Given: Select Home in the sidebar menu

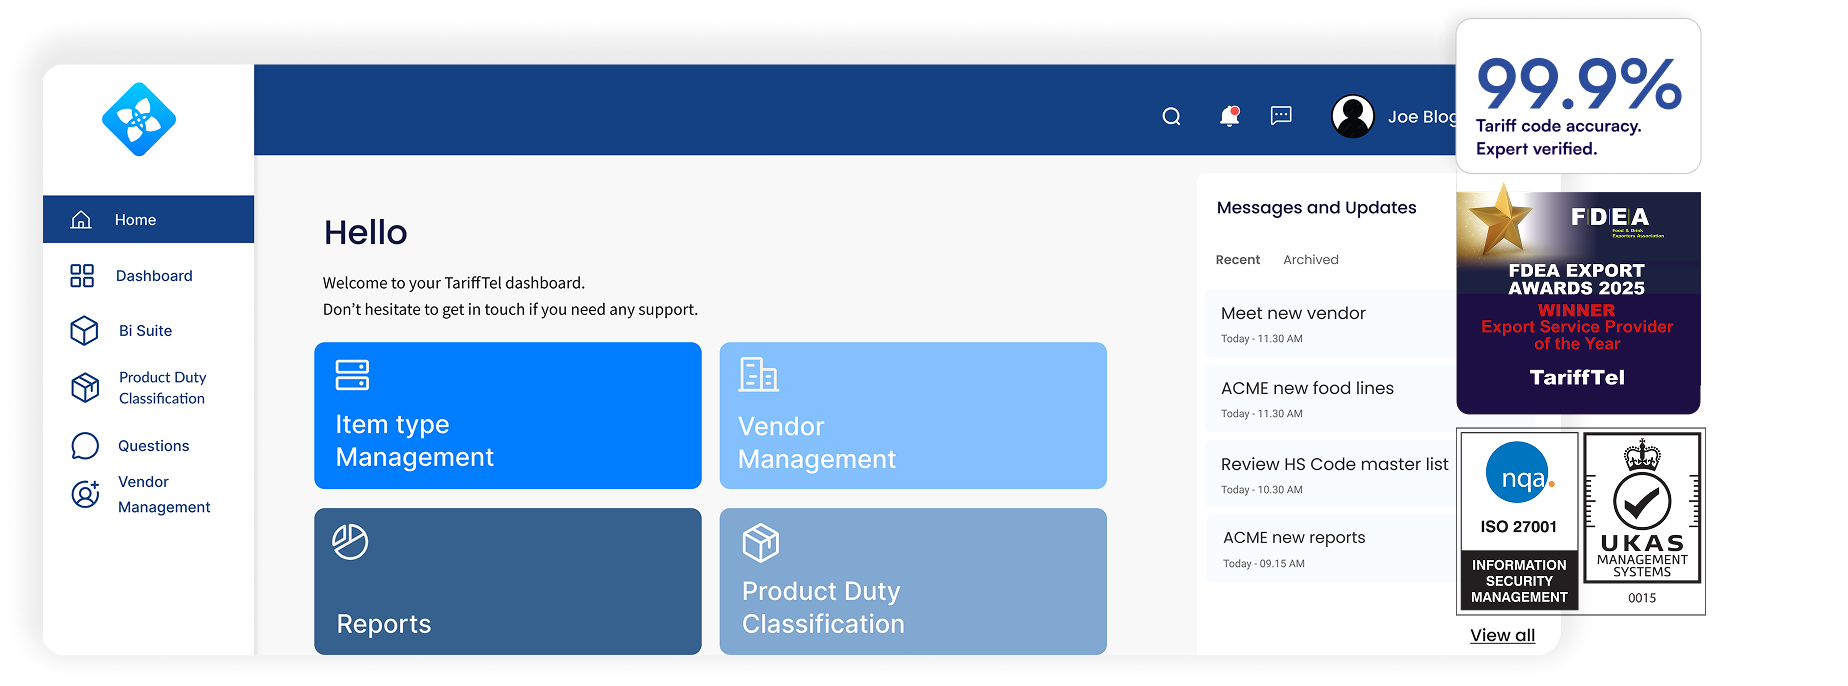Looking at the screenshot, I should pyautogui.click(x=135, y=220).
